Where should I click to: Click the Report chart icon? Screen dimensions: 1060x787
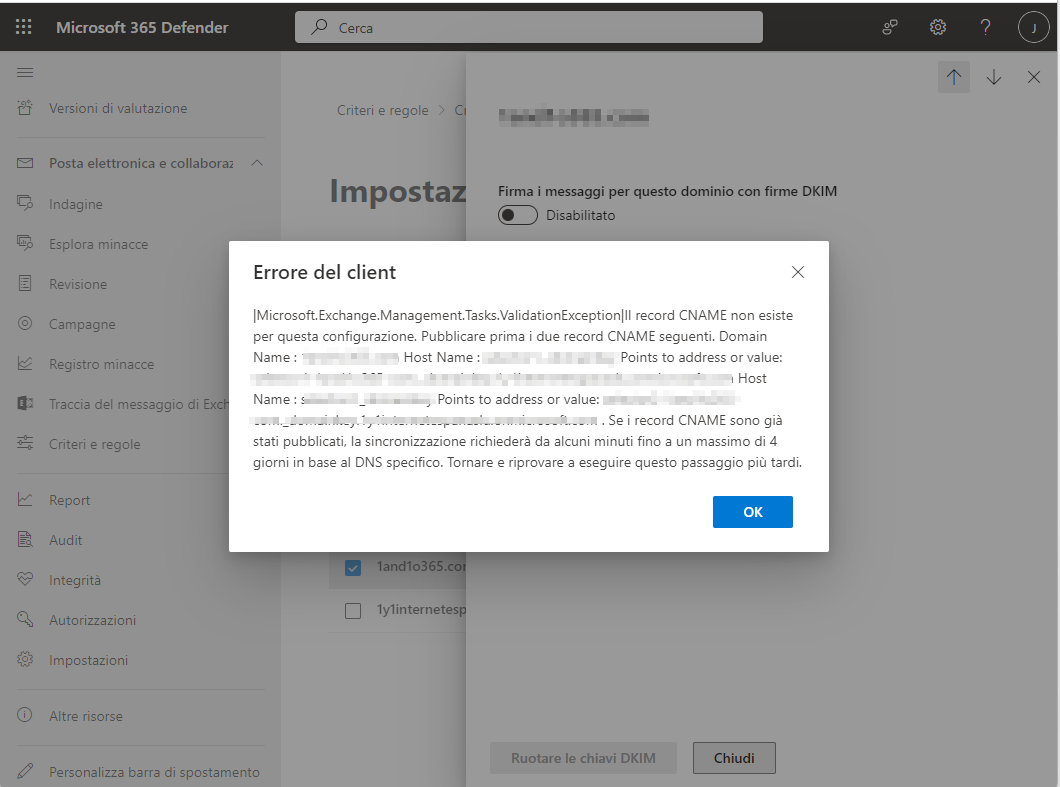tap(25, 500)
